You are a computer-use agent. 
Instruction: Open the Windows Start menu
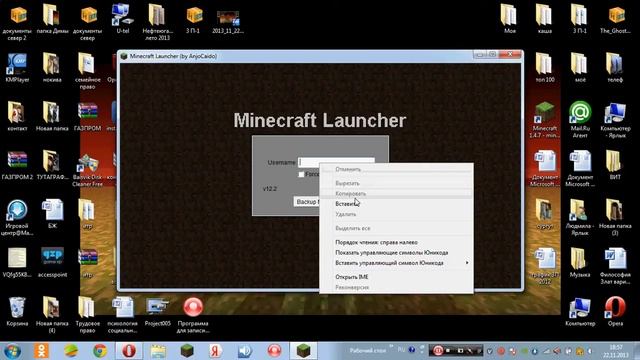click(12, 351)
